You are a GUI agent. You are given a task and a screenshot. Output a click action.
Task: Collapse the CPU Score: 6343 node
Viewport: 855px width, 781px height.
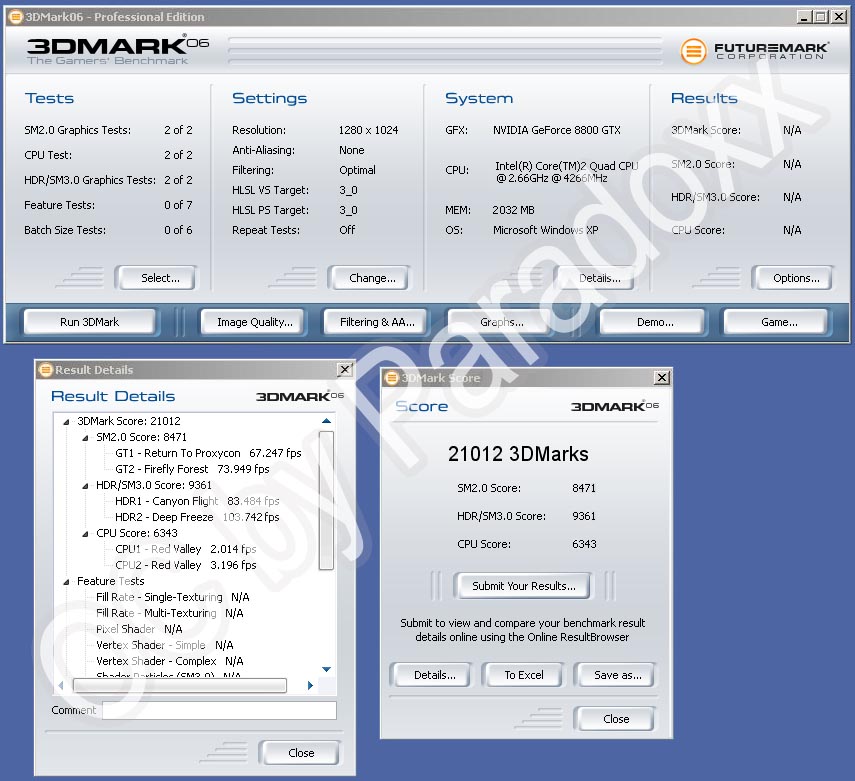click(x=86, y=534)
